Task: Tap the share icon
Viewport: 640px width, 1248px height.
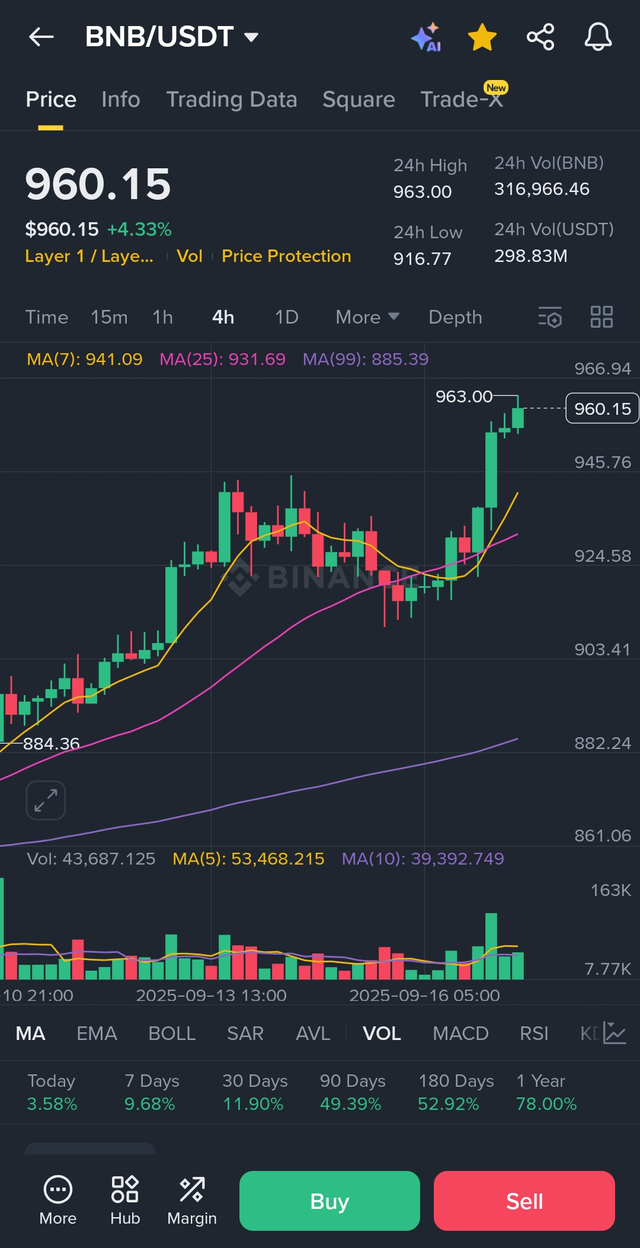Action: click(540, 38)
